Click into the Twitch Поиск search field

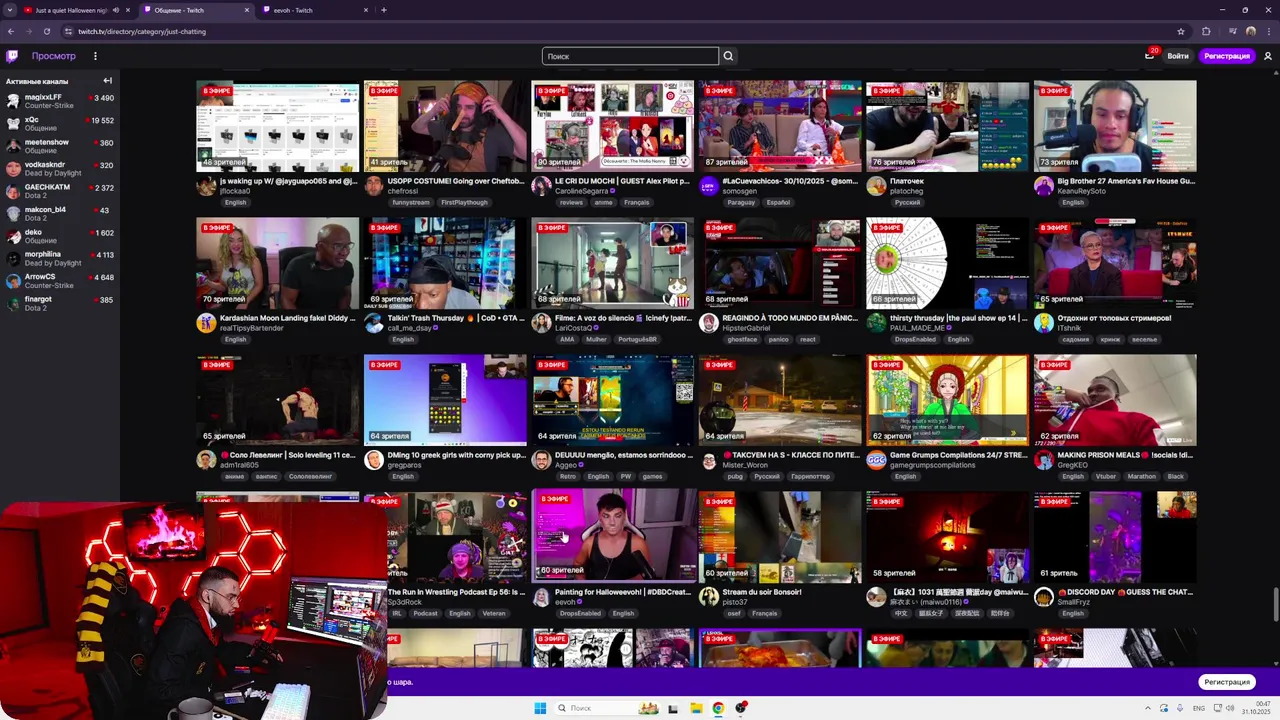pyautogui.click(x=630, y=56)
